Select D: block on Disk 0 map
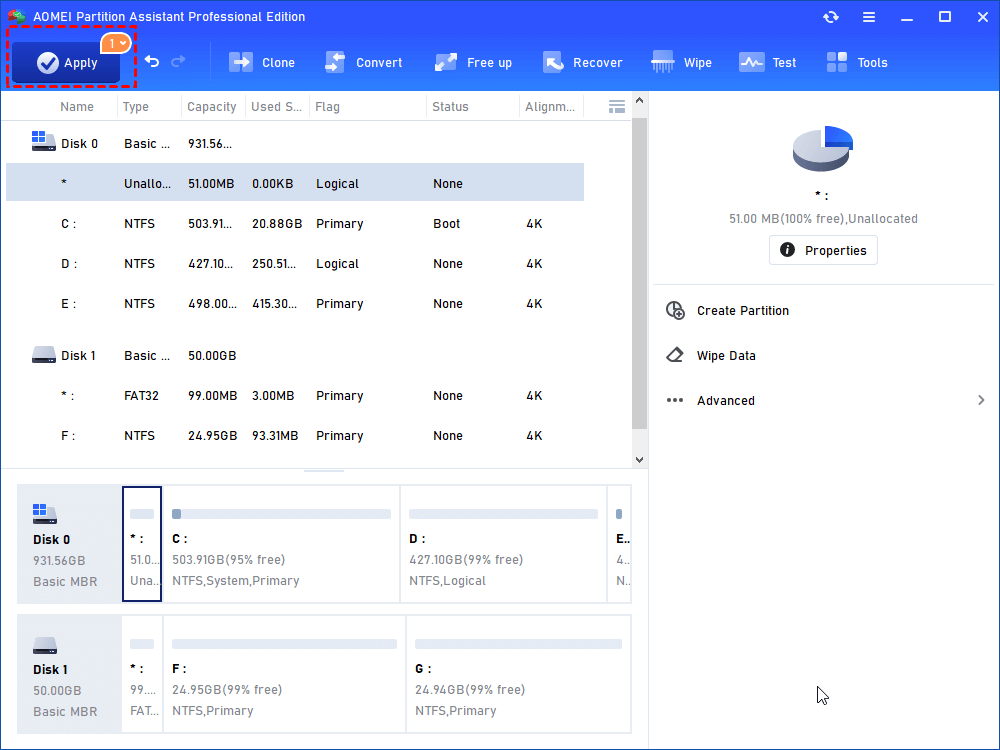This screenshot has width=1000, height=750. [x=503, y=544]
